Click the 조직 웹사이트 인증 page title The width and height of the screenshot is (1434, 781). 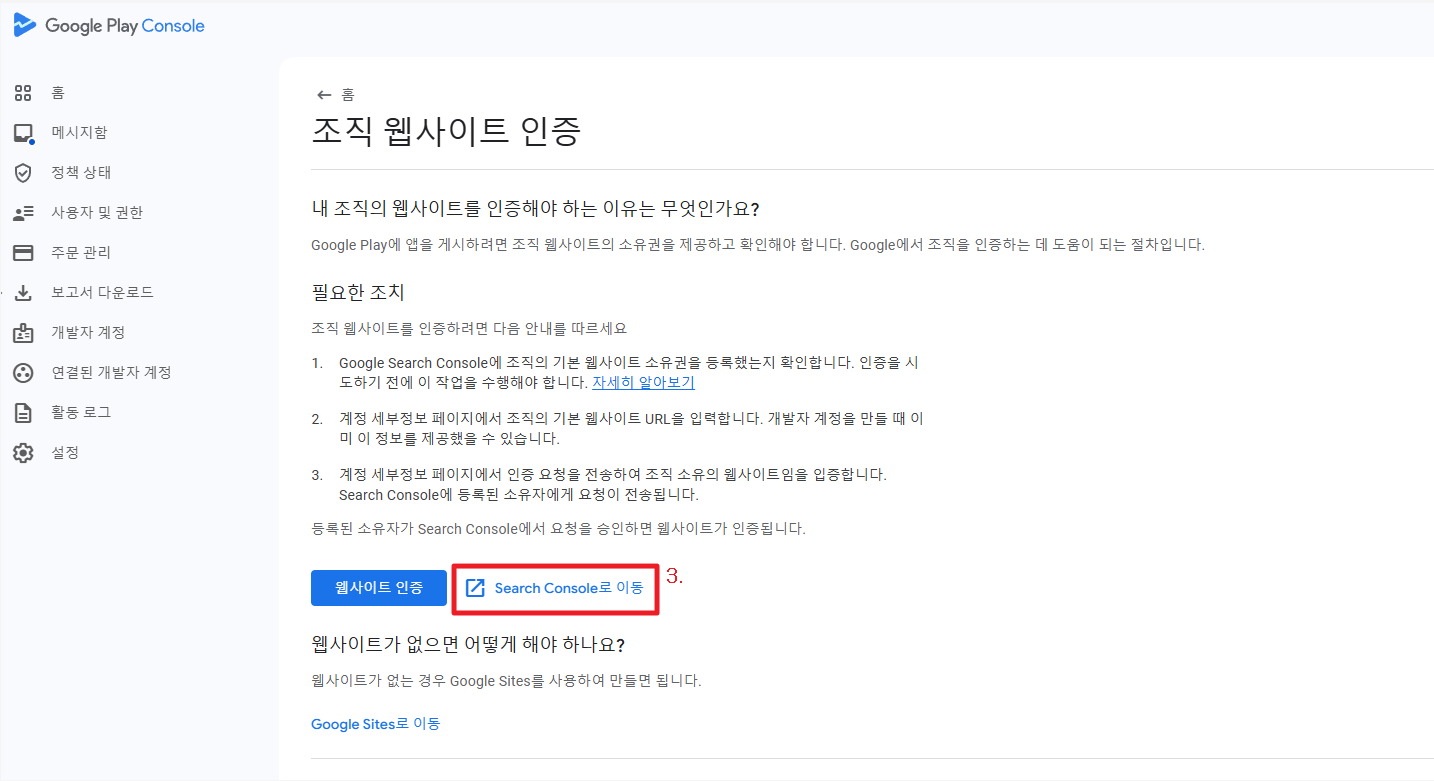pos(446,133)
